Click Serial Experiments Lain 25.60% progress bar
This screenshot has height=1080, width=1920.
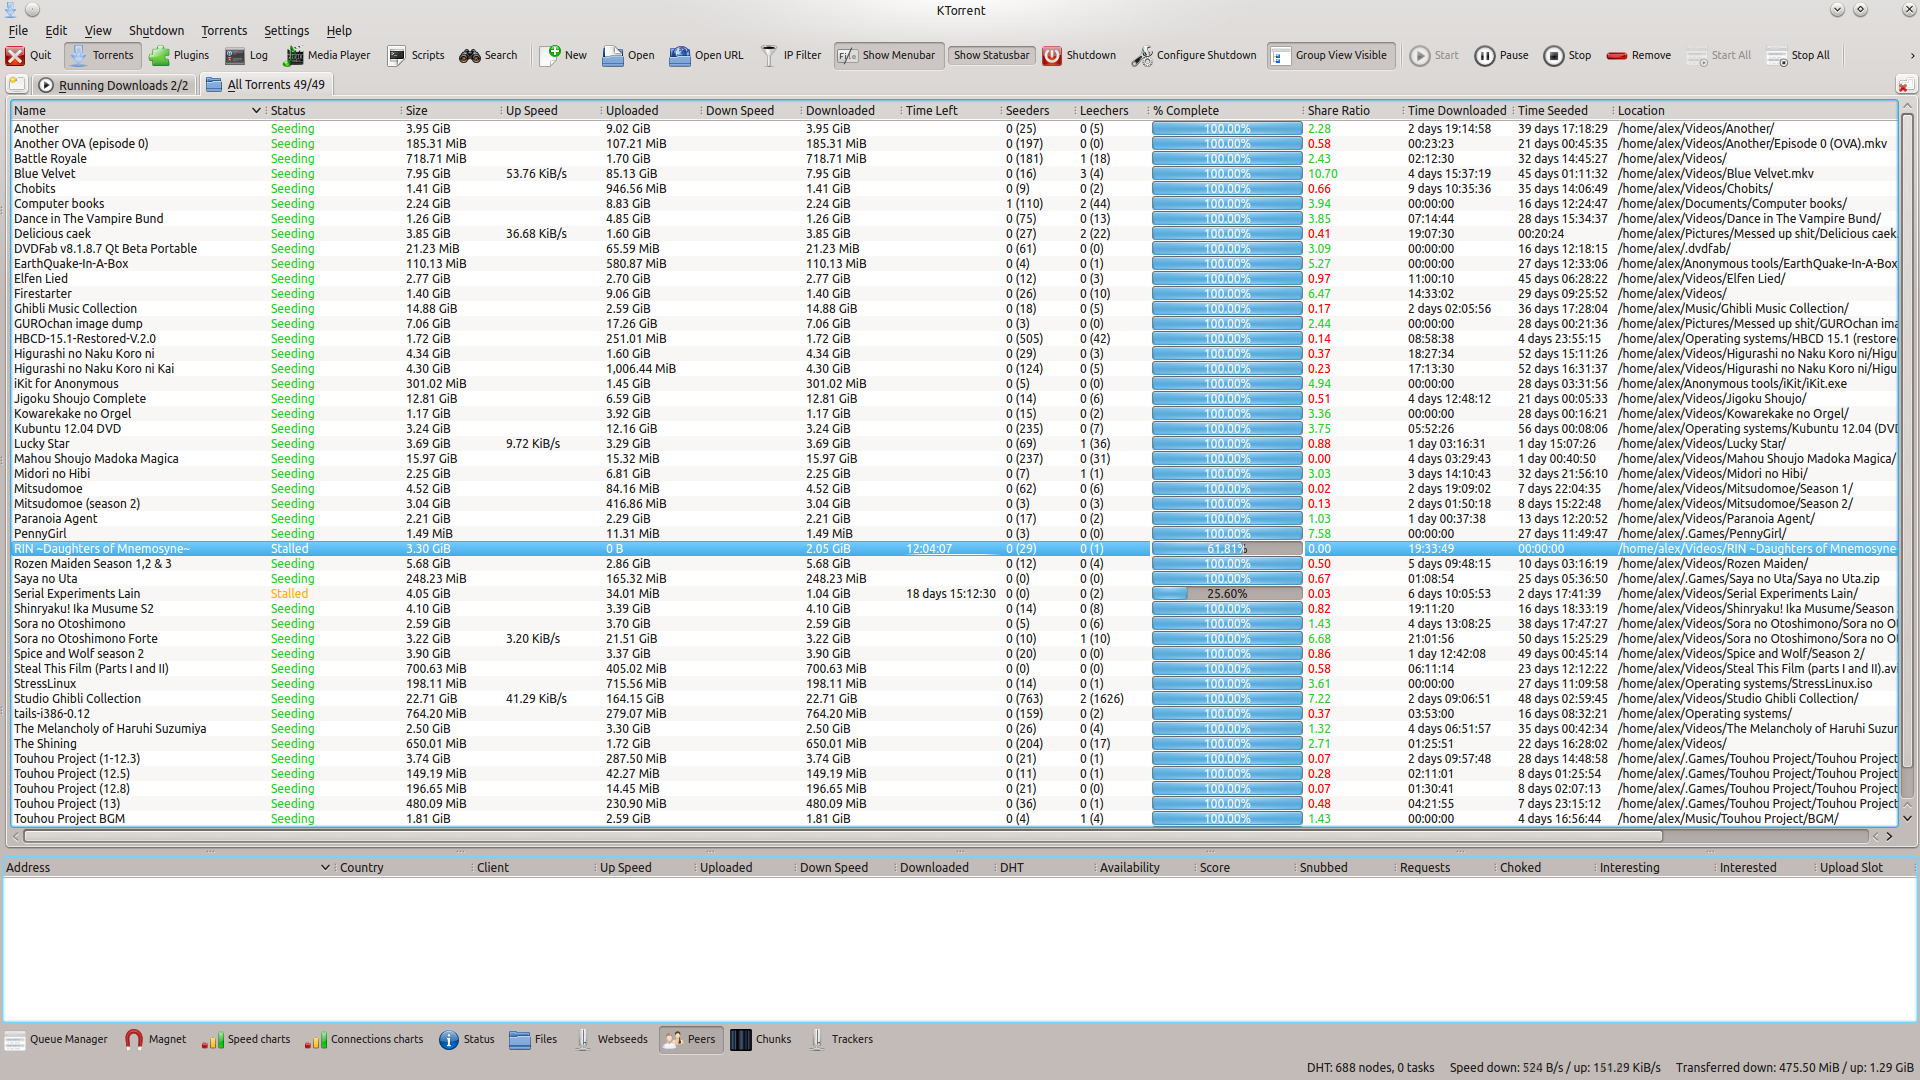tap(1227, 594)
